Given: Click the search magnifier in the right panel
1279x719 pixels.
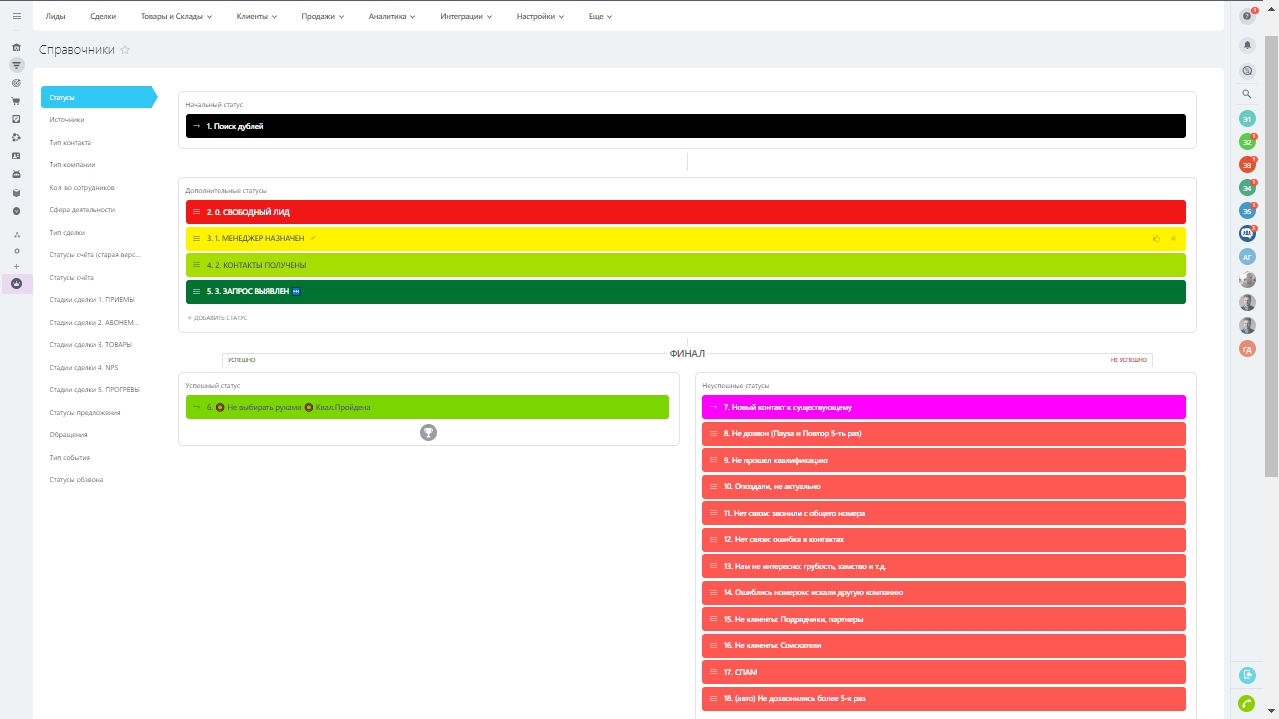Looking at the screenshot, I should (1247, 94).
